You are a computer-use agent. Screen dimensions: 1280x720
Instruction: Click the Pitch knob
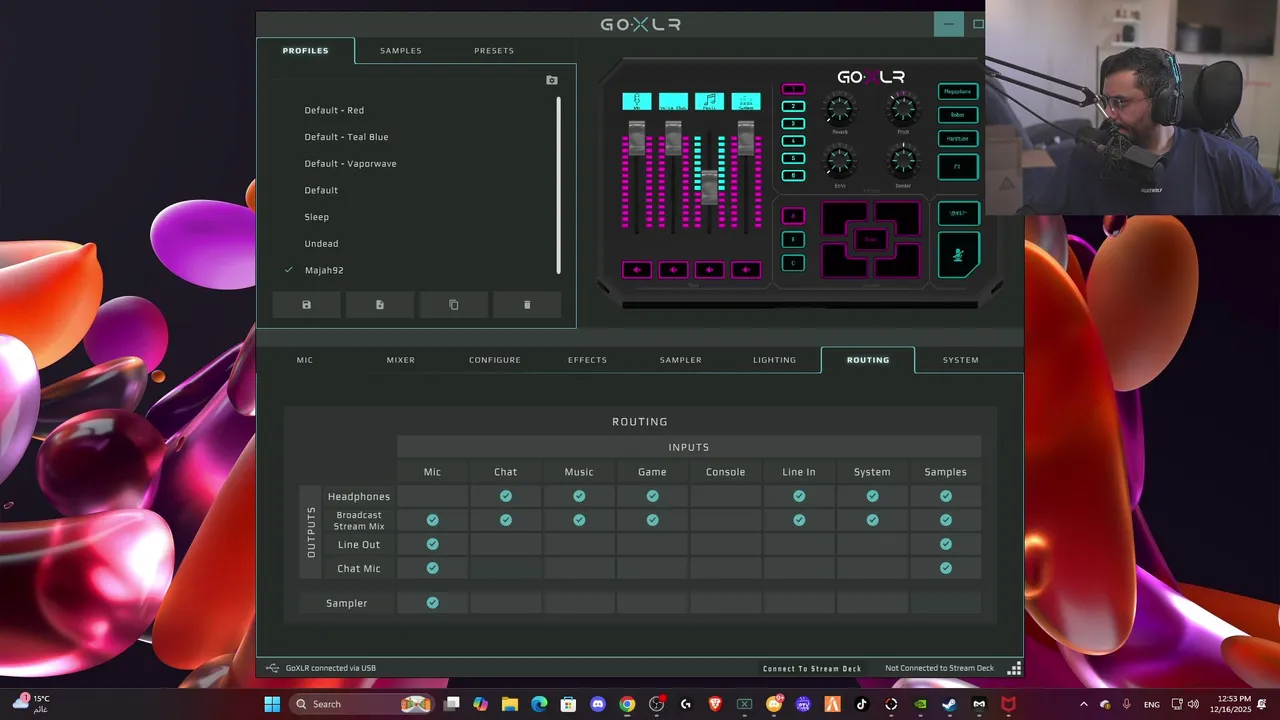[x=903, y=108]
